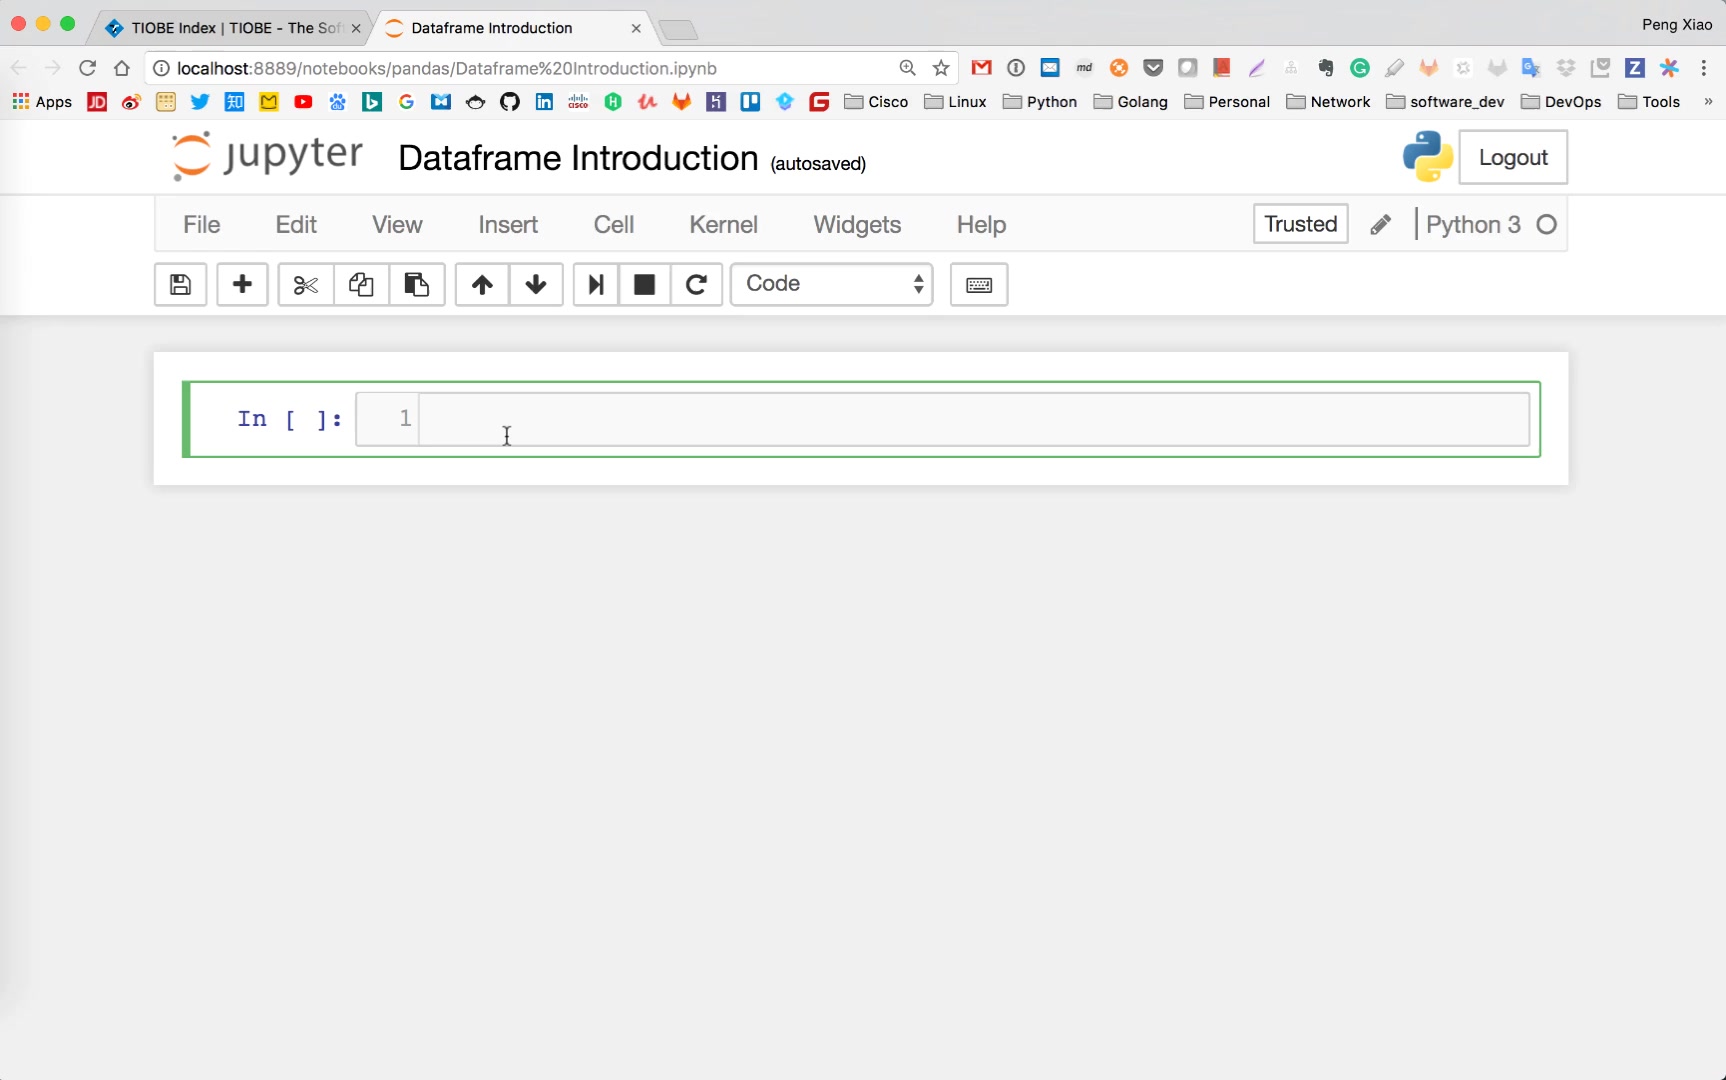Open the Cell menu

pos(613,225)
